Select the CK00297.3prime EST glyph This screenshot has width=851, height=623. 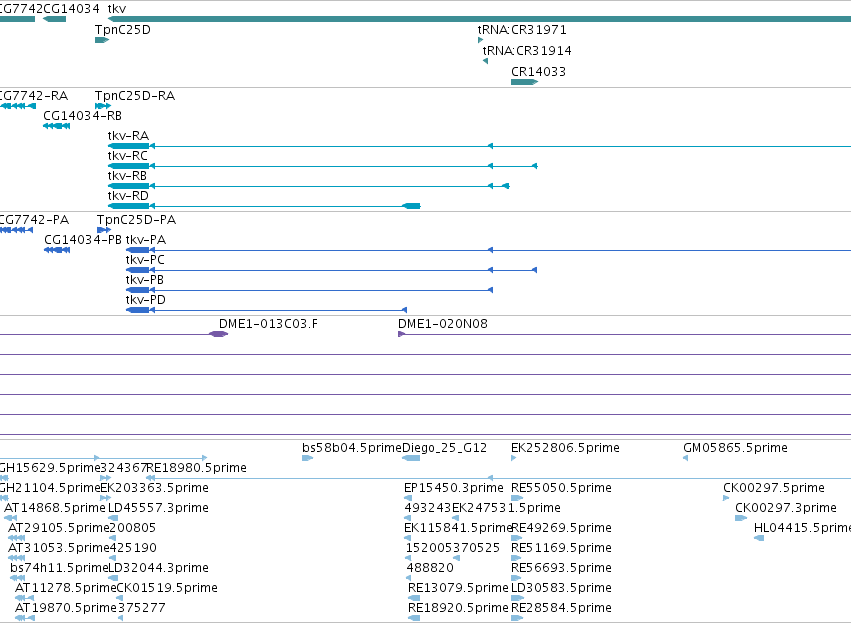tap(741, 518)
